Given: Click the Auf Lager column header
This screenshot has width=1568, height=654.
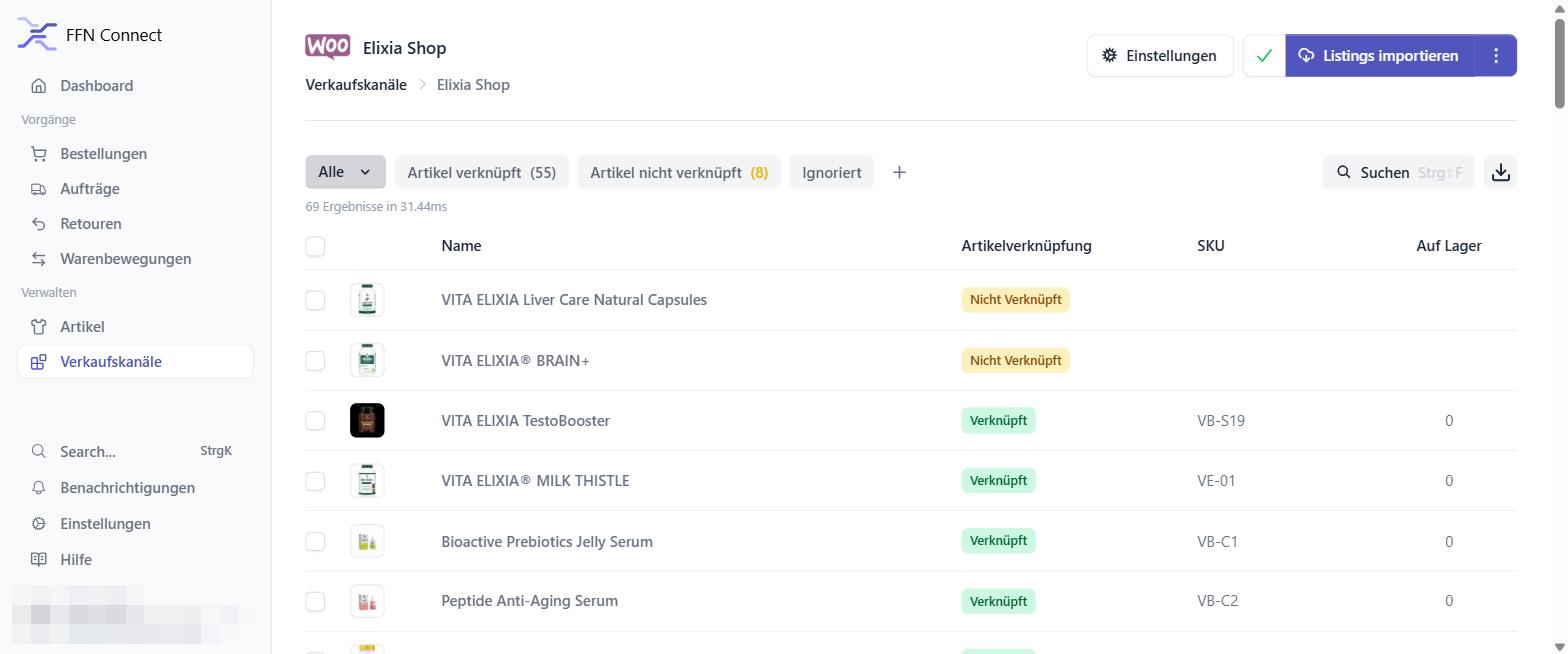Looking at the screenshot, I should 1448,246.
